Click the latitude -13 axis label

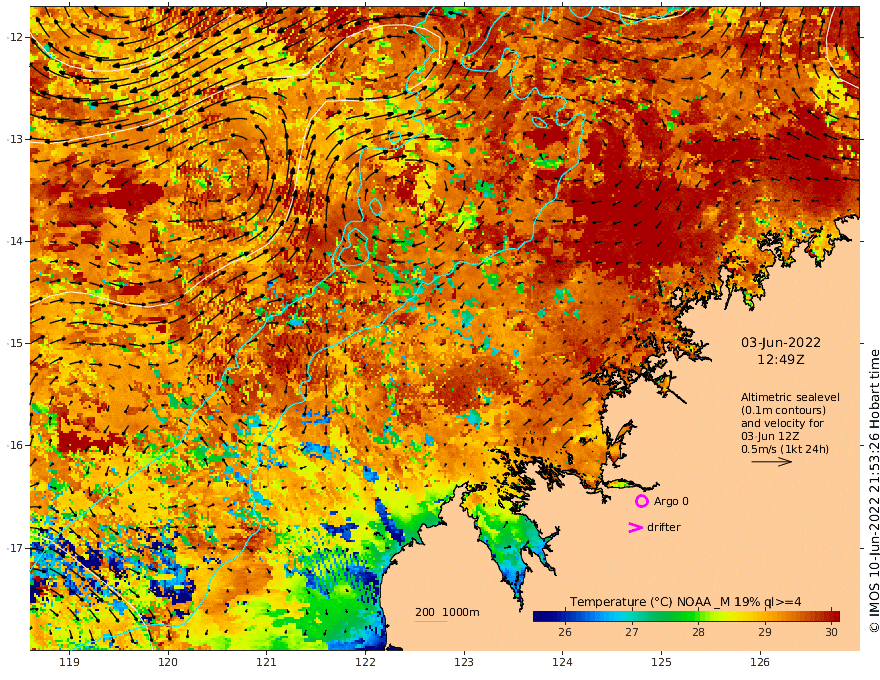point(15,139)
